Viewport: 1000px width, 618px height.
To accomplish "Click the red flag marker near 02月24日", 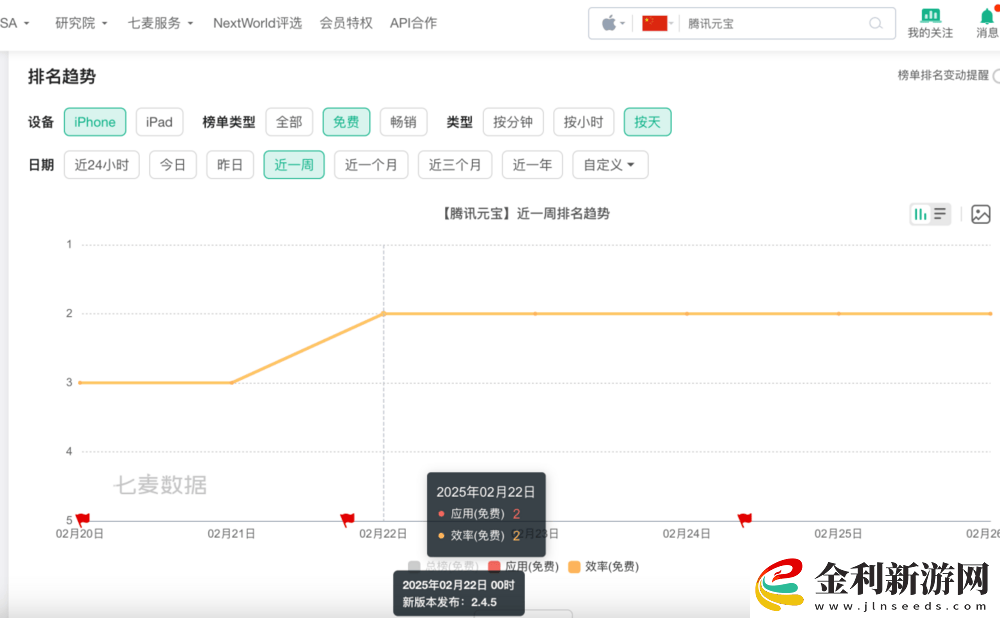I will (x=744, y=520).
